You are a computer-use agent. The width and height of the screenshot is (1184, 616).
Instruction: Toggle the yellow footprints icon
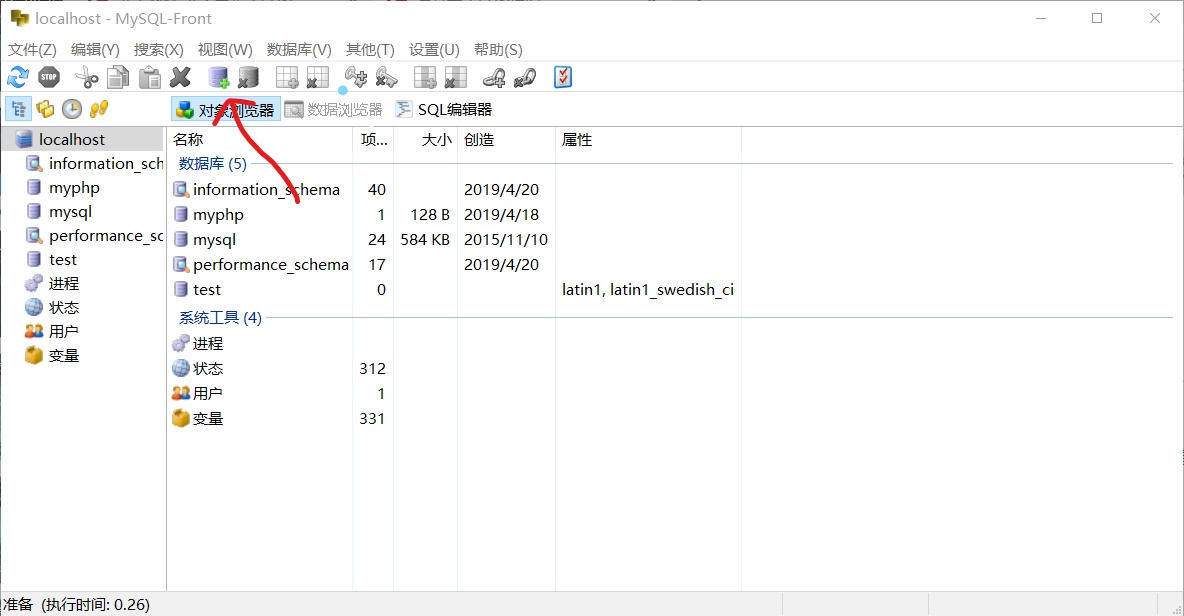click(99, 109)
